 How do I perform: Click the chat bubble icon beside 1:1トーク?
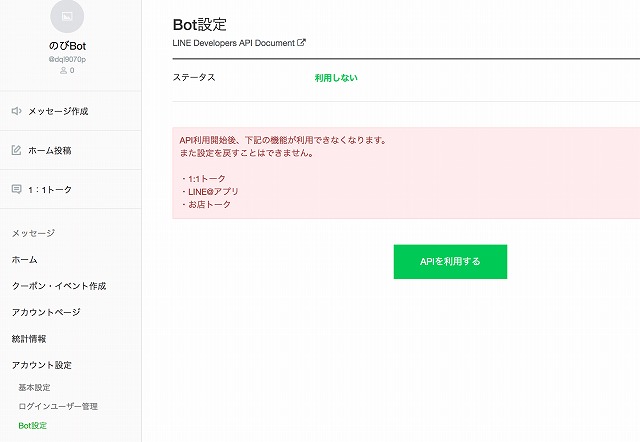[x=16, y=189]
